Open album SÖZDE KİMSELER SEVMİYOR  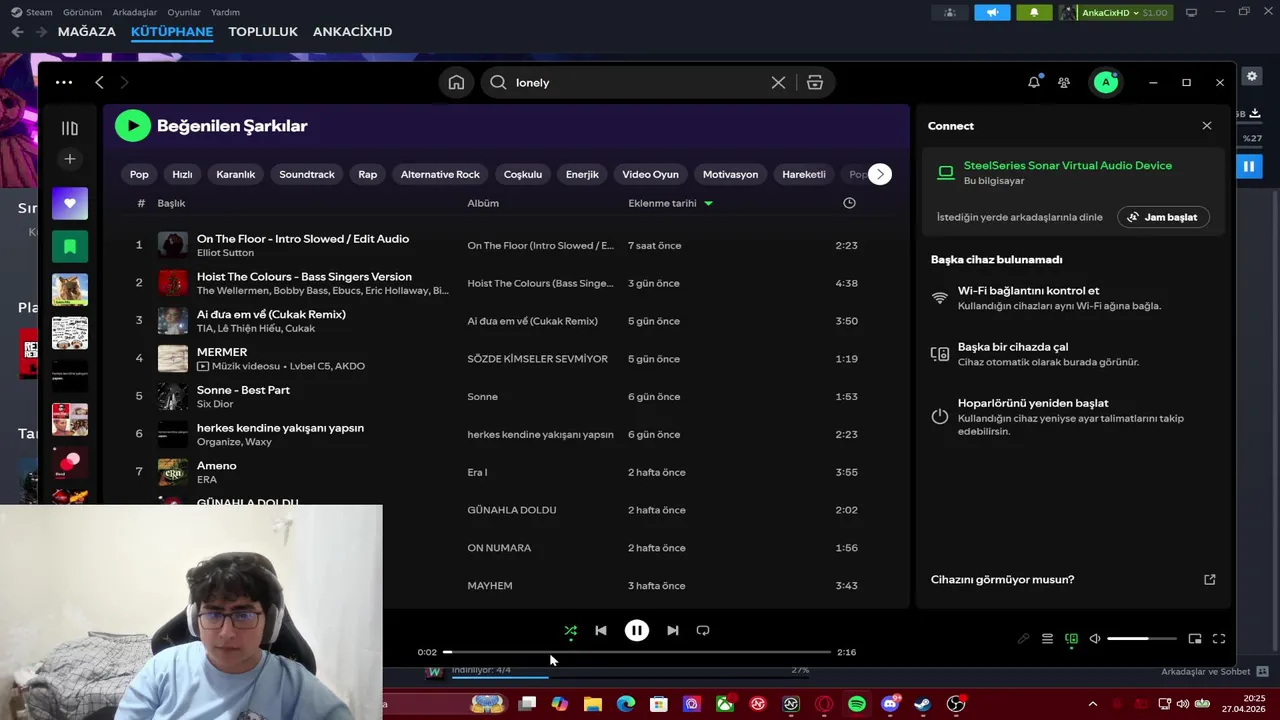coord(537,359)
